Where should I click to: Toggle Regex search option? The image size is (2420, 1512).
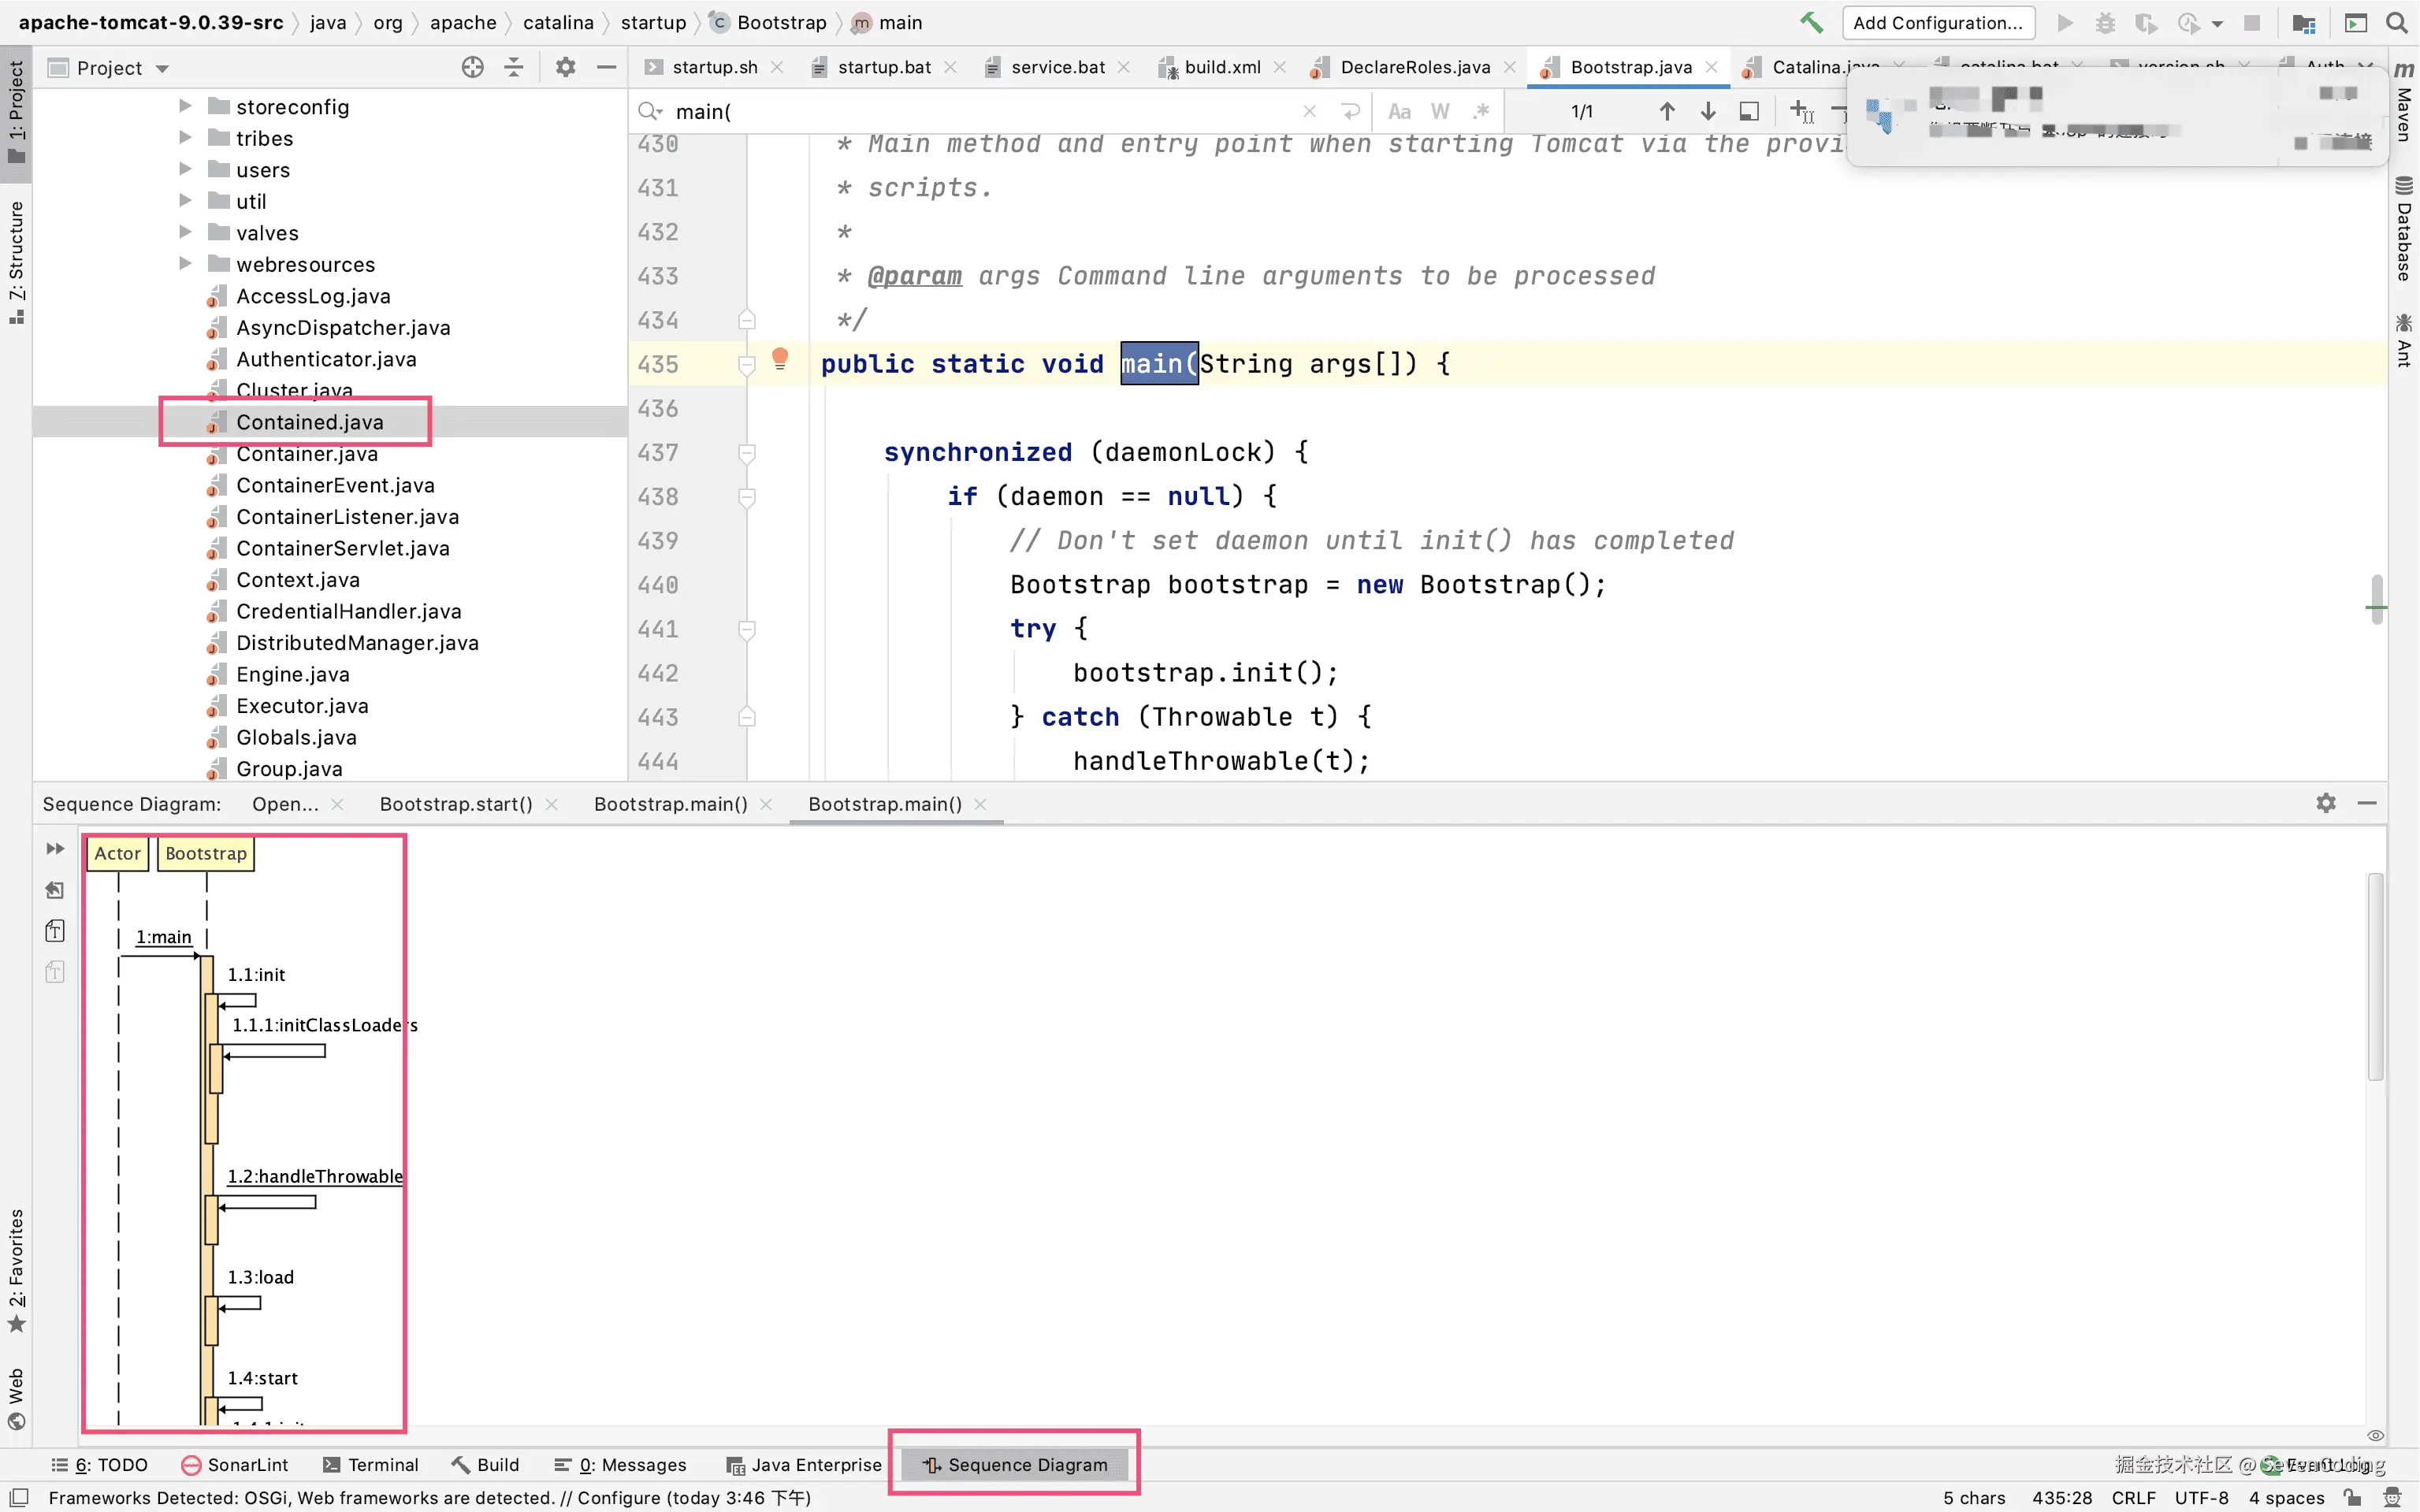tap(1481, 111)
